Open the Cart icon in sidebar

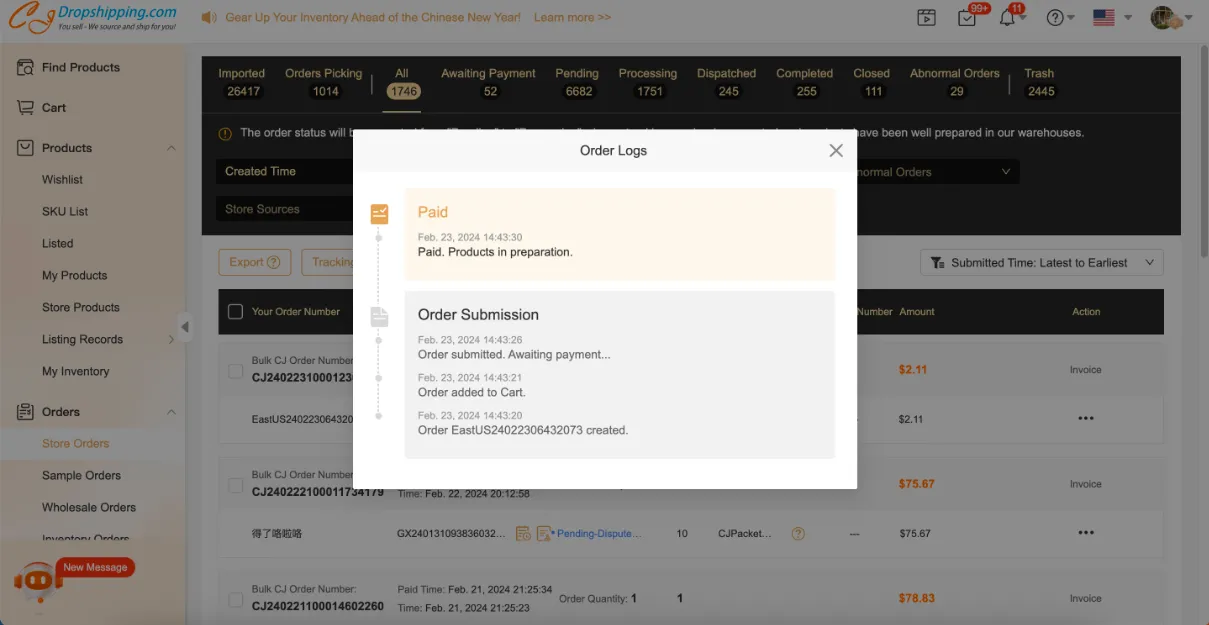(x=26, y=108)
